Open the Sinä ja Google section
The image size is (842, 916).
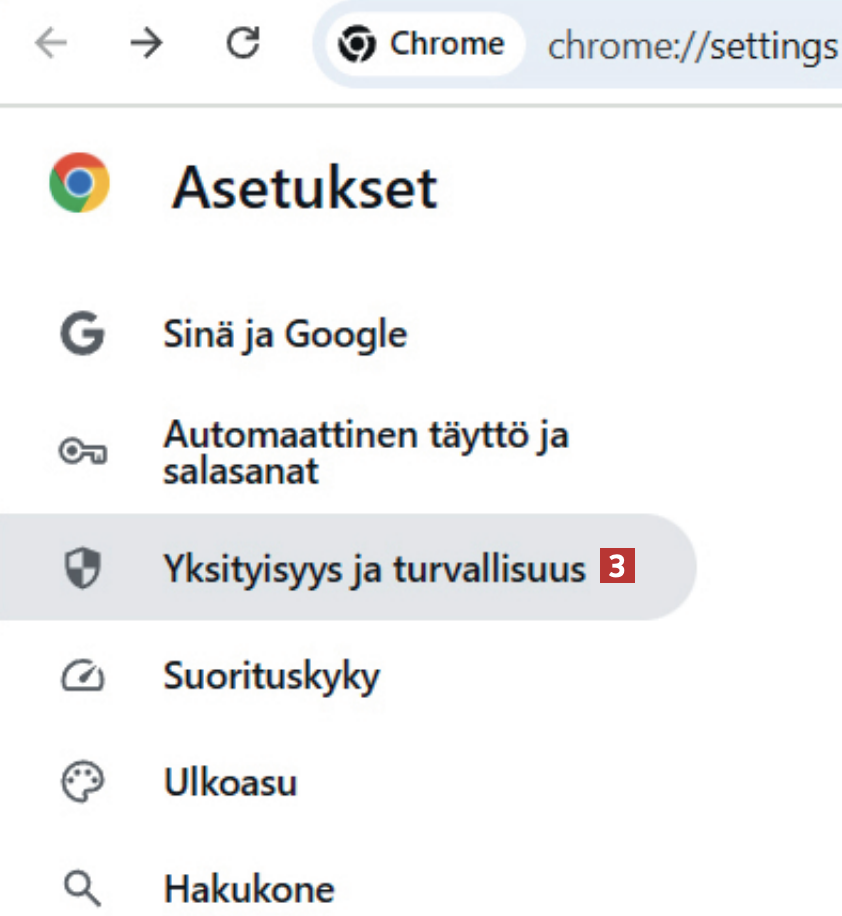pos(285,335)
